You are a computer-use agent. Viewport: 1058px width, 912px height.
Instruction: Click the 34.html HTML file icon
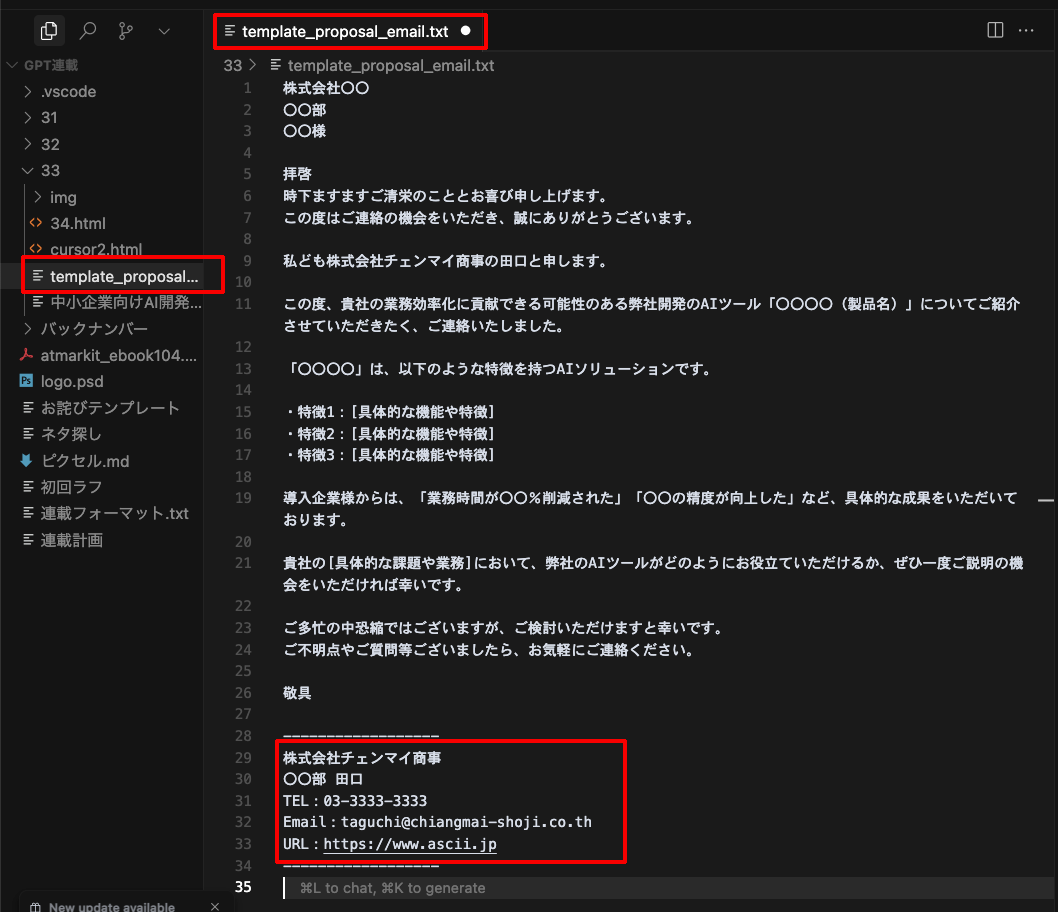tap(36, 223)
